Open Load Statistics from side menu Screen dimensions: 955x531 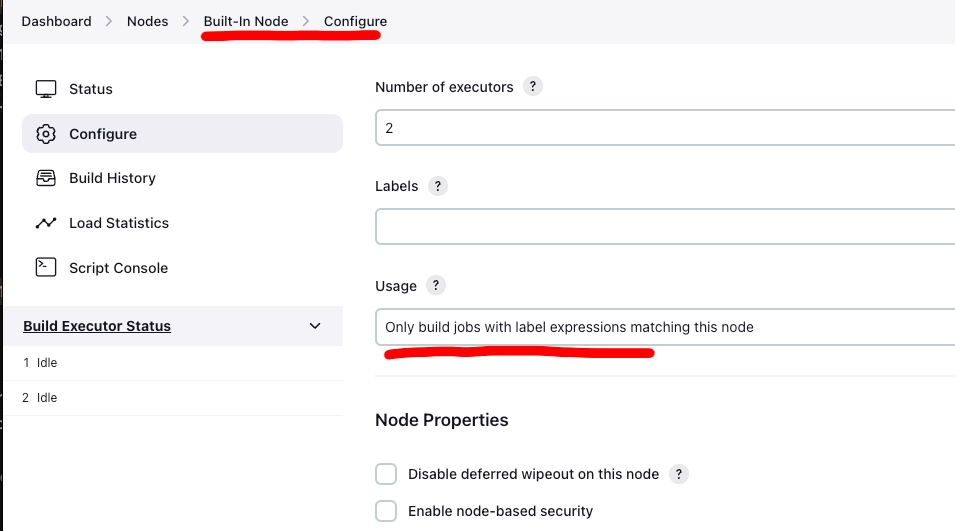[x=118, y=223]
